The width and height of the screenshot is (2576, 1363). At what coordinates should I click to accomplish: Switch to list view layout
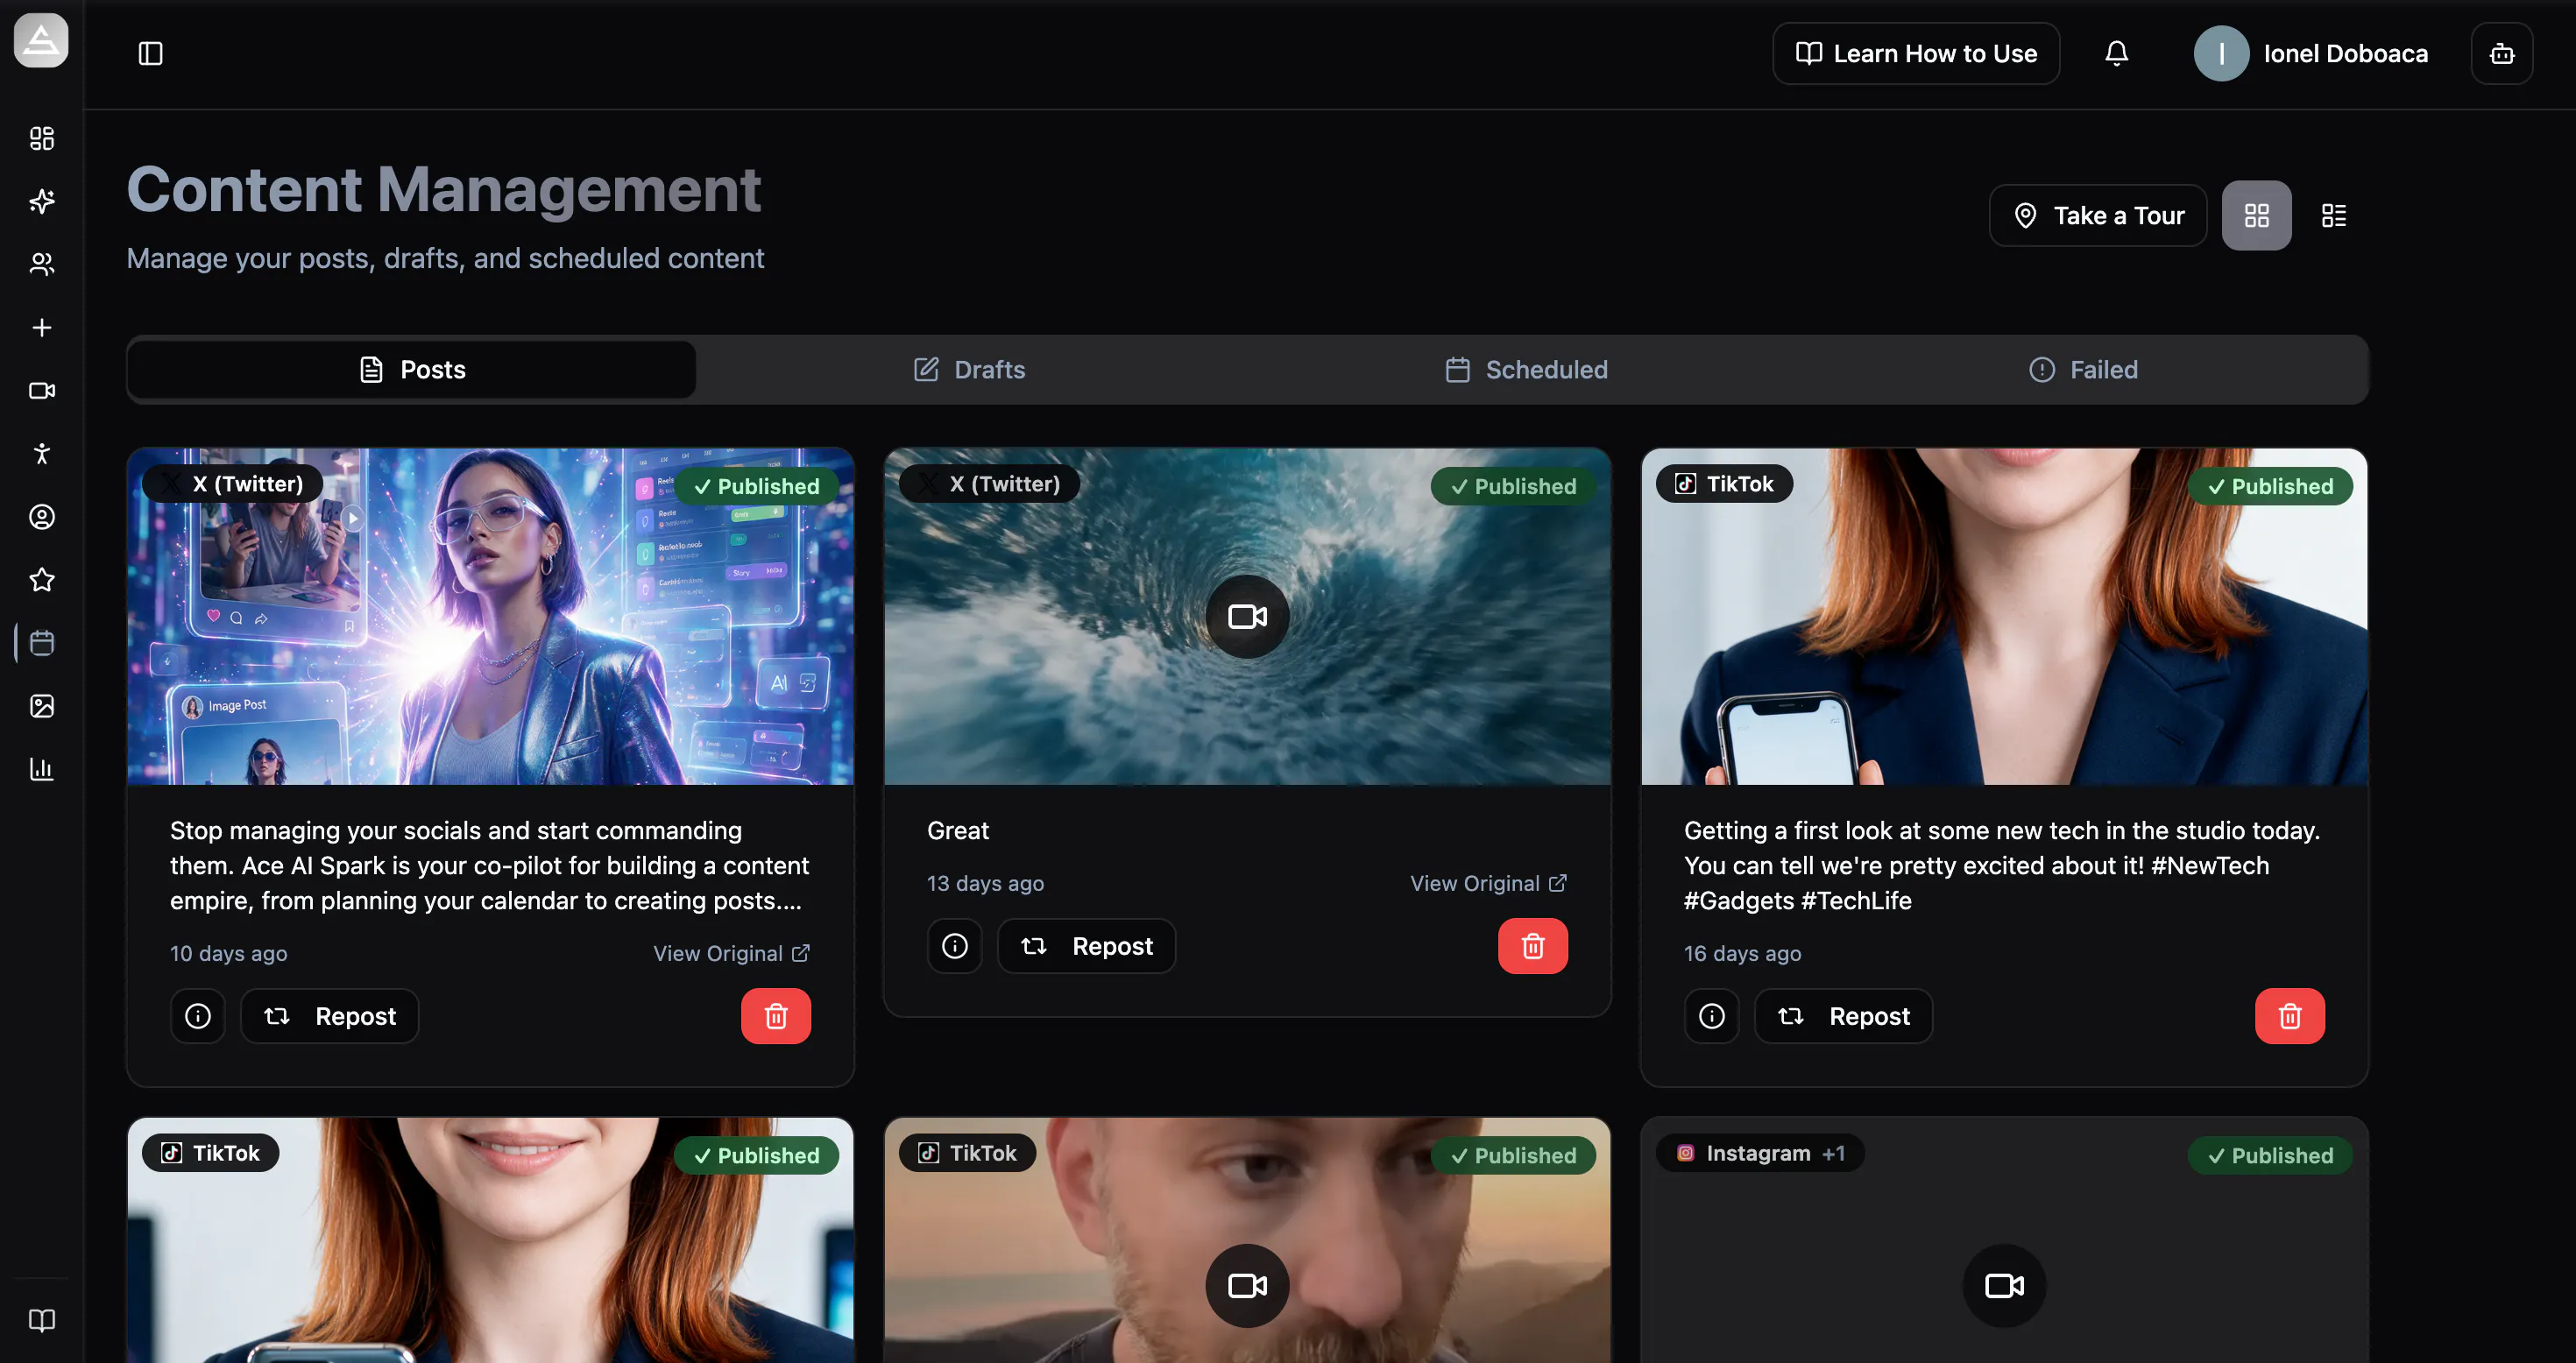point(2333,215)
